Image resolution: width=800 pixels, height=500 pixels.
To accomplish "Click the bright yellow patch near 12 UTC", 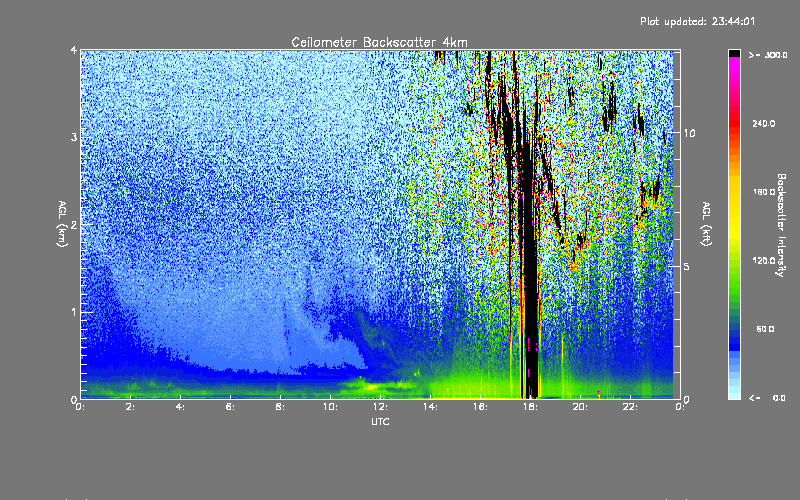I will coord(371,387).
